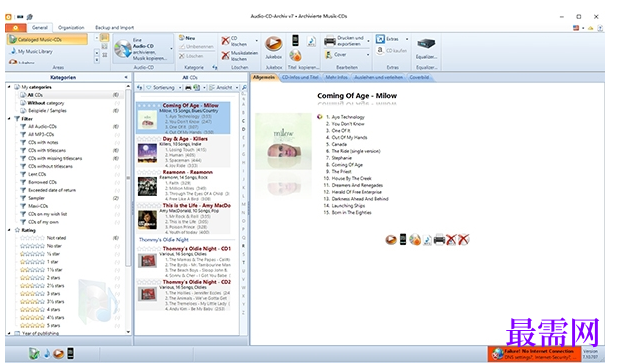Select the Sampler filter

(36, 198)
